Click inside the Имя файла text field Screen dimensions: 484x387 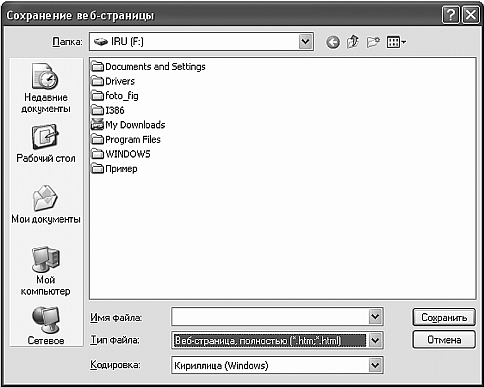270,316
